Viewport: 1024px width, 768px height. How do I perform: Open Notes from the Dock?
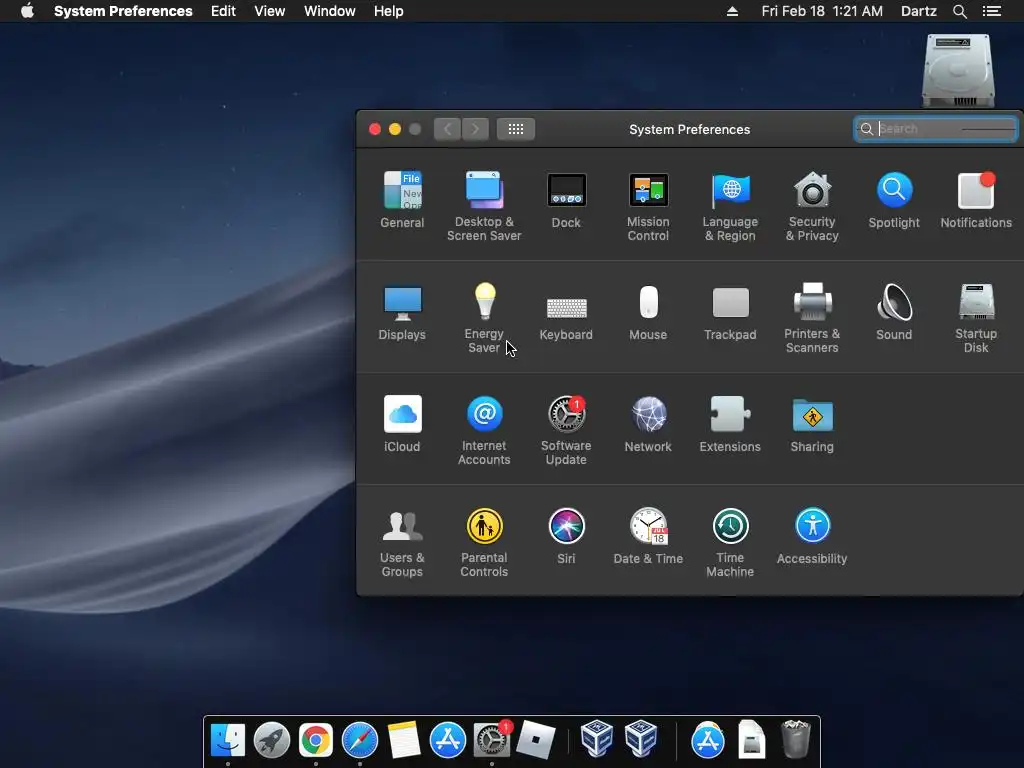coord(404,741)
